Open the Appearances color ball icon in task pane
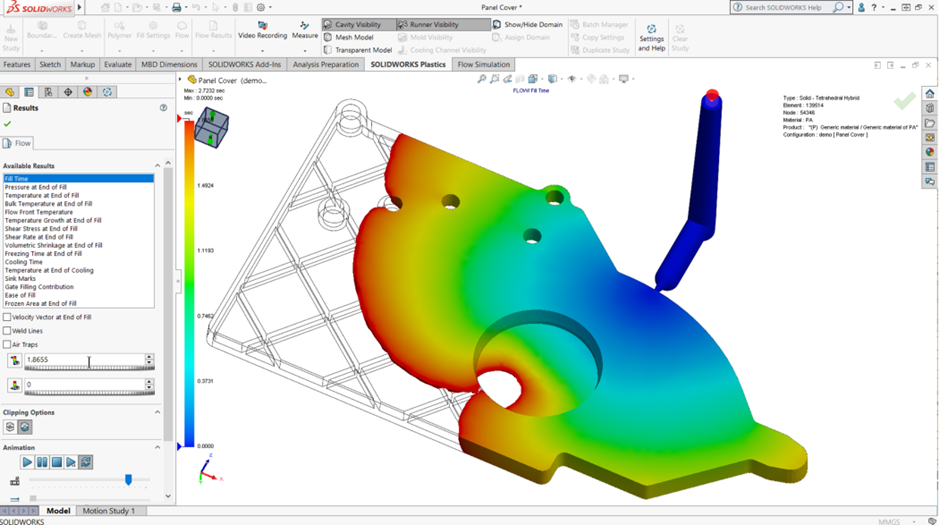Screen dimensions: 940x525 [930, 152]
